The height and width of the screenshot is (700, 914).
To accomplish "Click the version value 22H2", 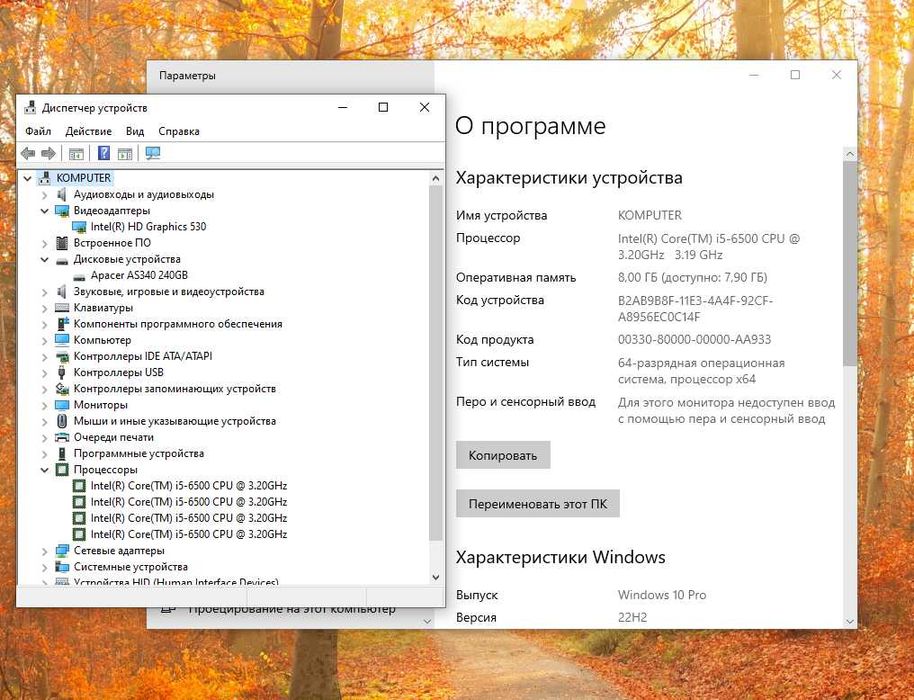I will (632, 617).
